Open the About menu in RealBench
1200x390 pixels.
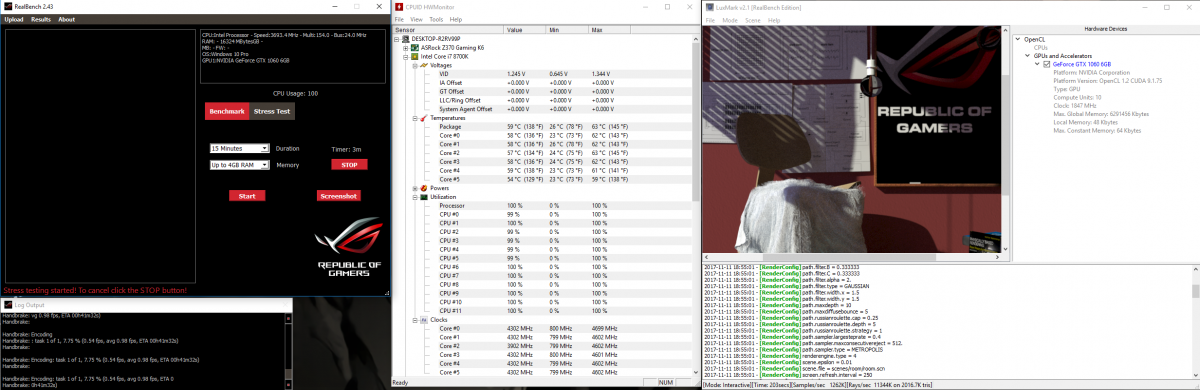pos(66,19)
